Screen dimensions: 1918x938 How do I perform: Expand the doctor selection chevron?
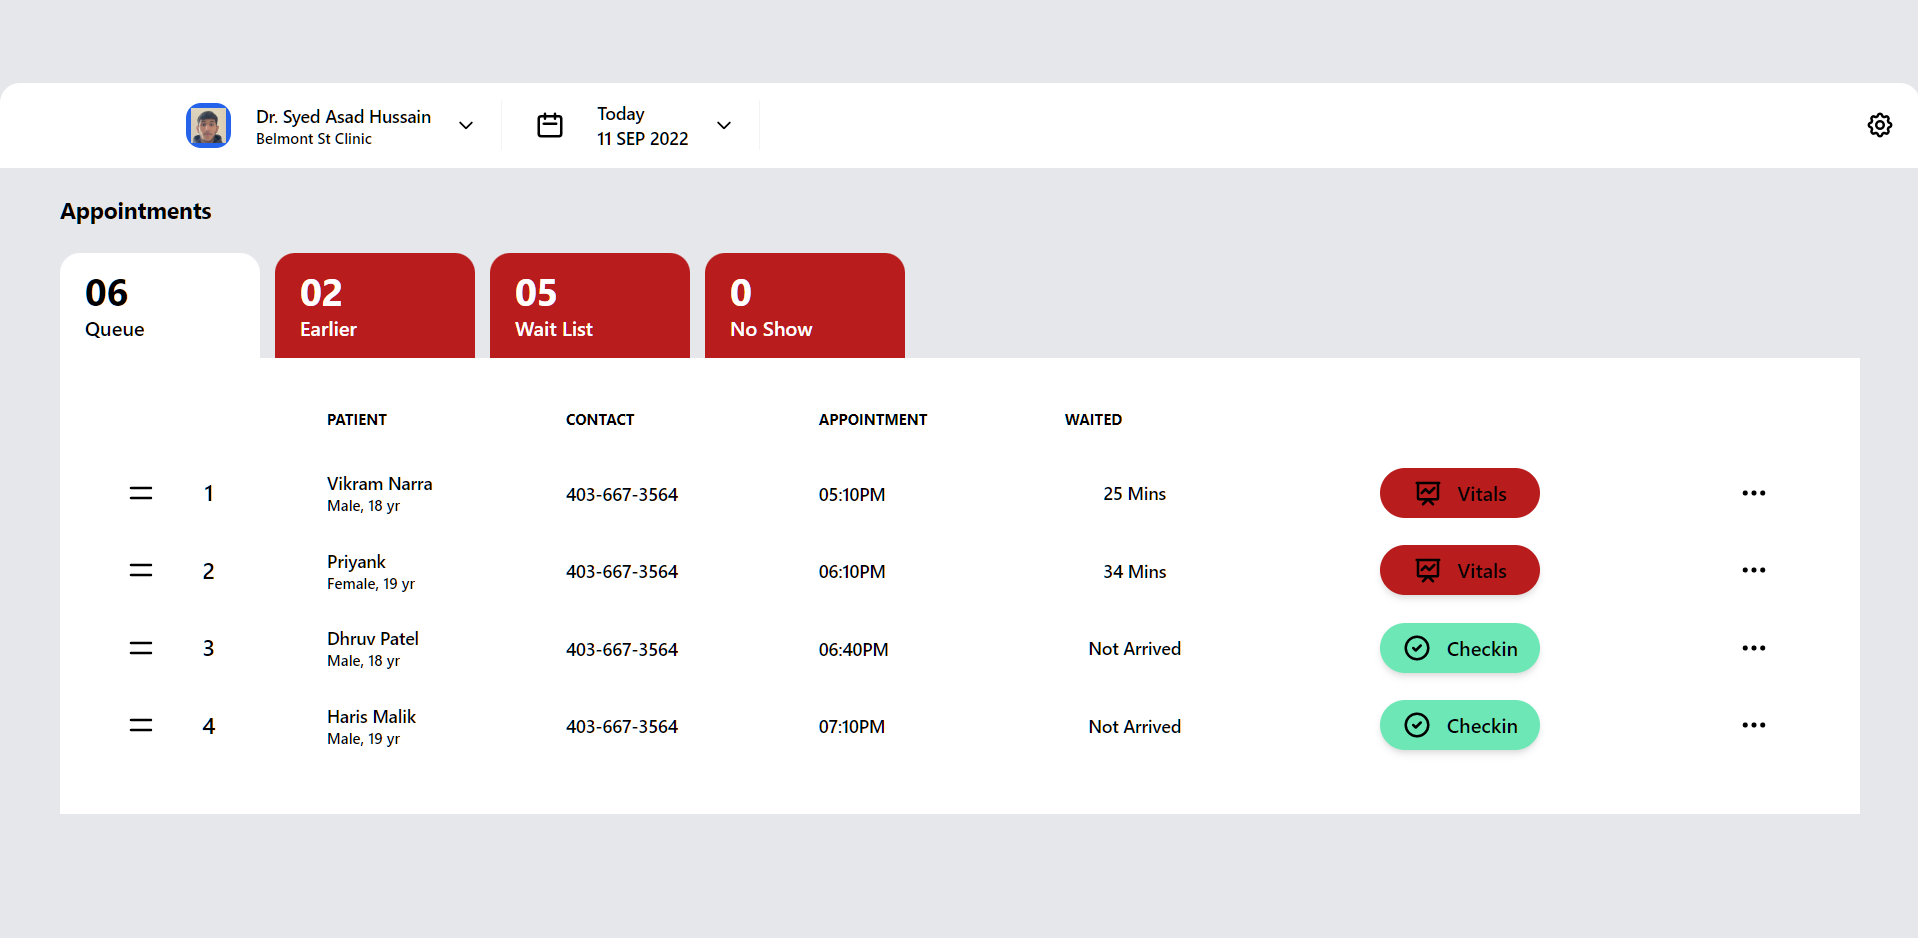pyautogui.click(x=466, y=125)
